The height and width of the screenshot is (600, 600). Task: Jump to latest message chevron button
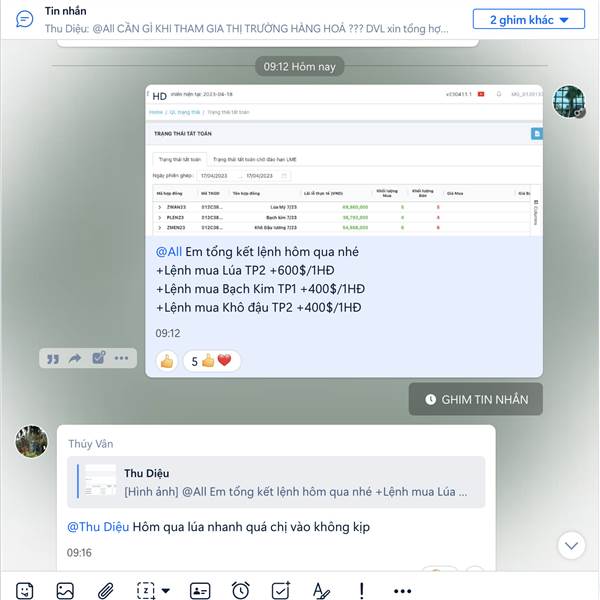pyautogui.click(x=571, y=546)
